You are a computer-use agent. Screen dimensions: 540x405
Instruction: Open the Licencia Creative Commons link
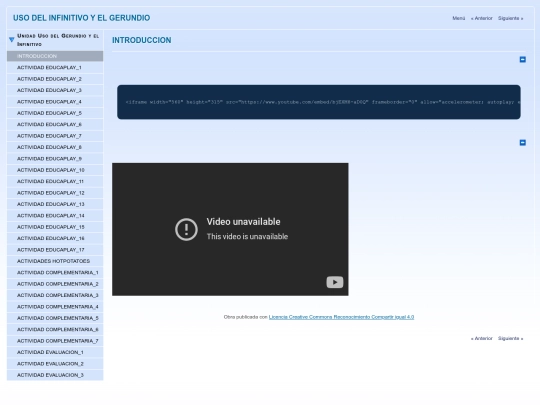tap(341, 317)
